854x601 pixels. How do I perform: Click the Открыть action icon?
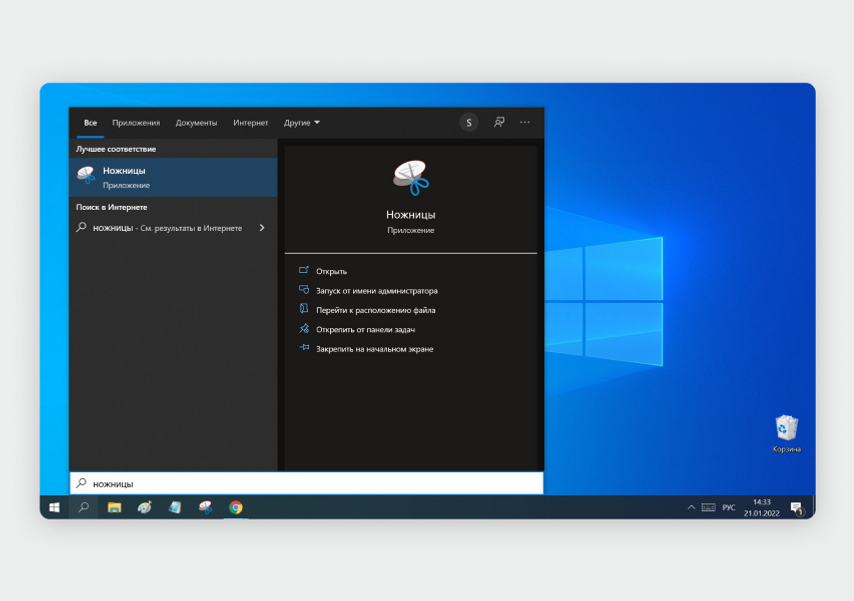pyautogui.click(x=304, y=270)
